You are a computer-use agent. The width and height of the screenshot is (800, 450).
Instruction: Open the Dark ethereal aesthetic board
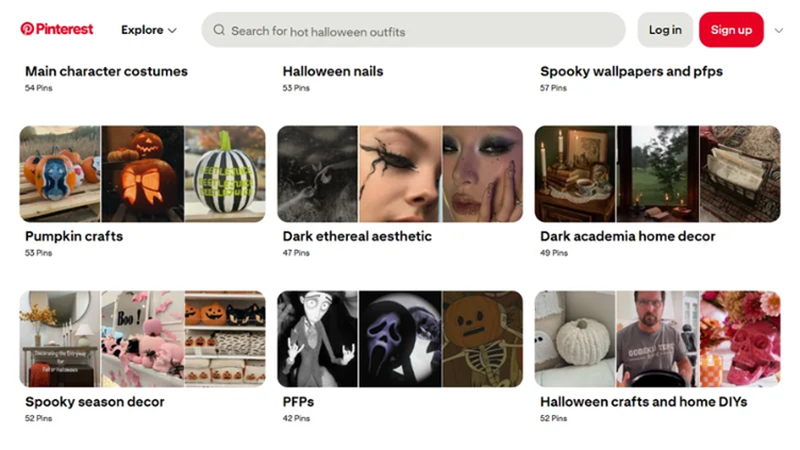tap(357, 236)
